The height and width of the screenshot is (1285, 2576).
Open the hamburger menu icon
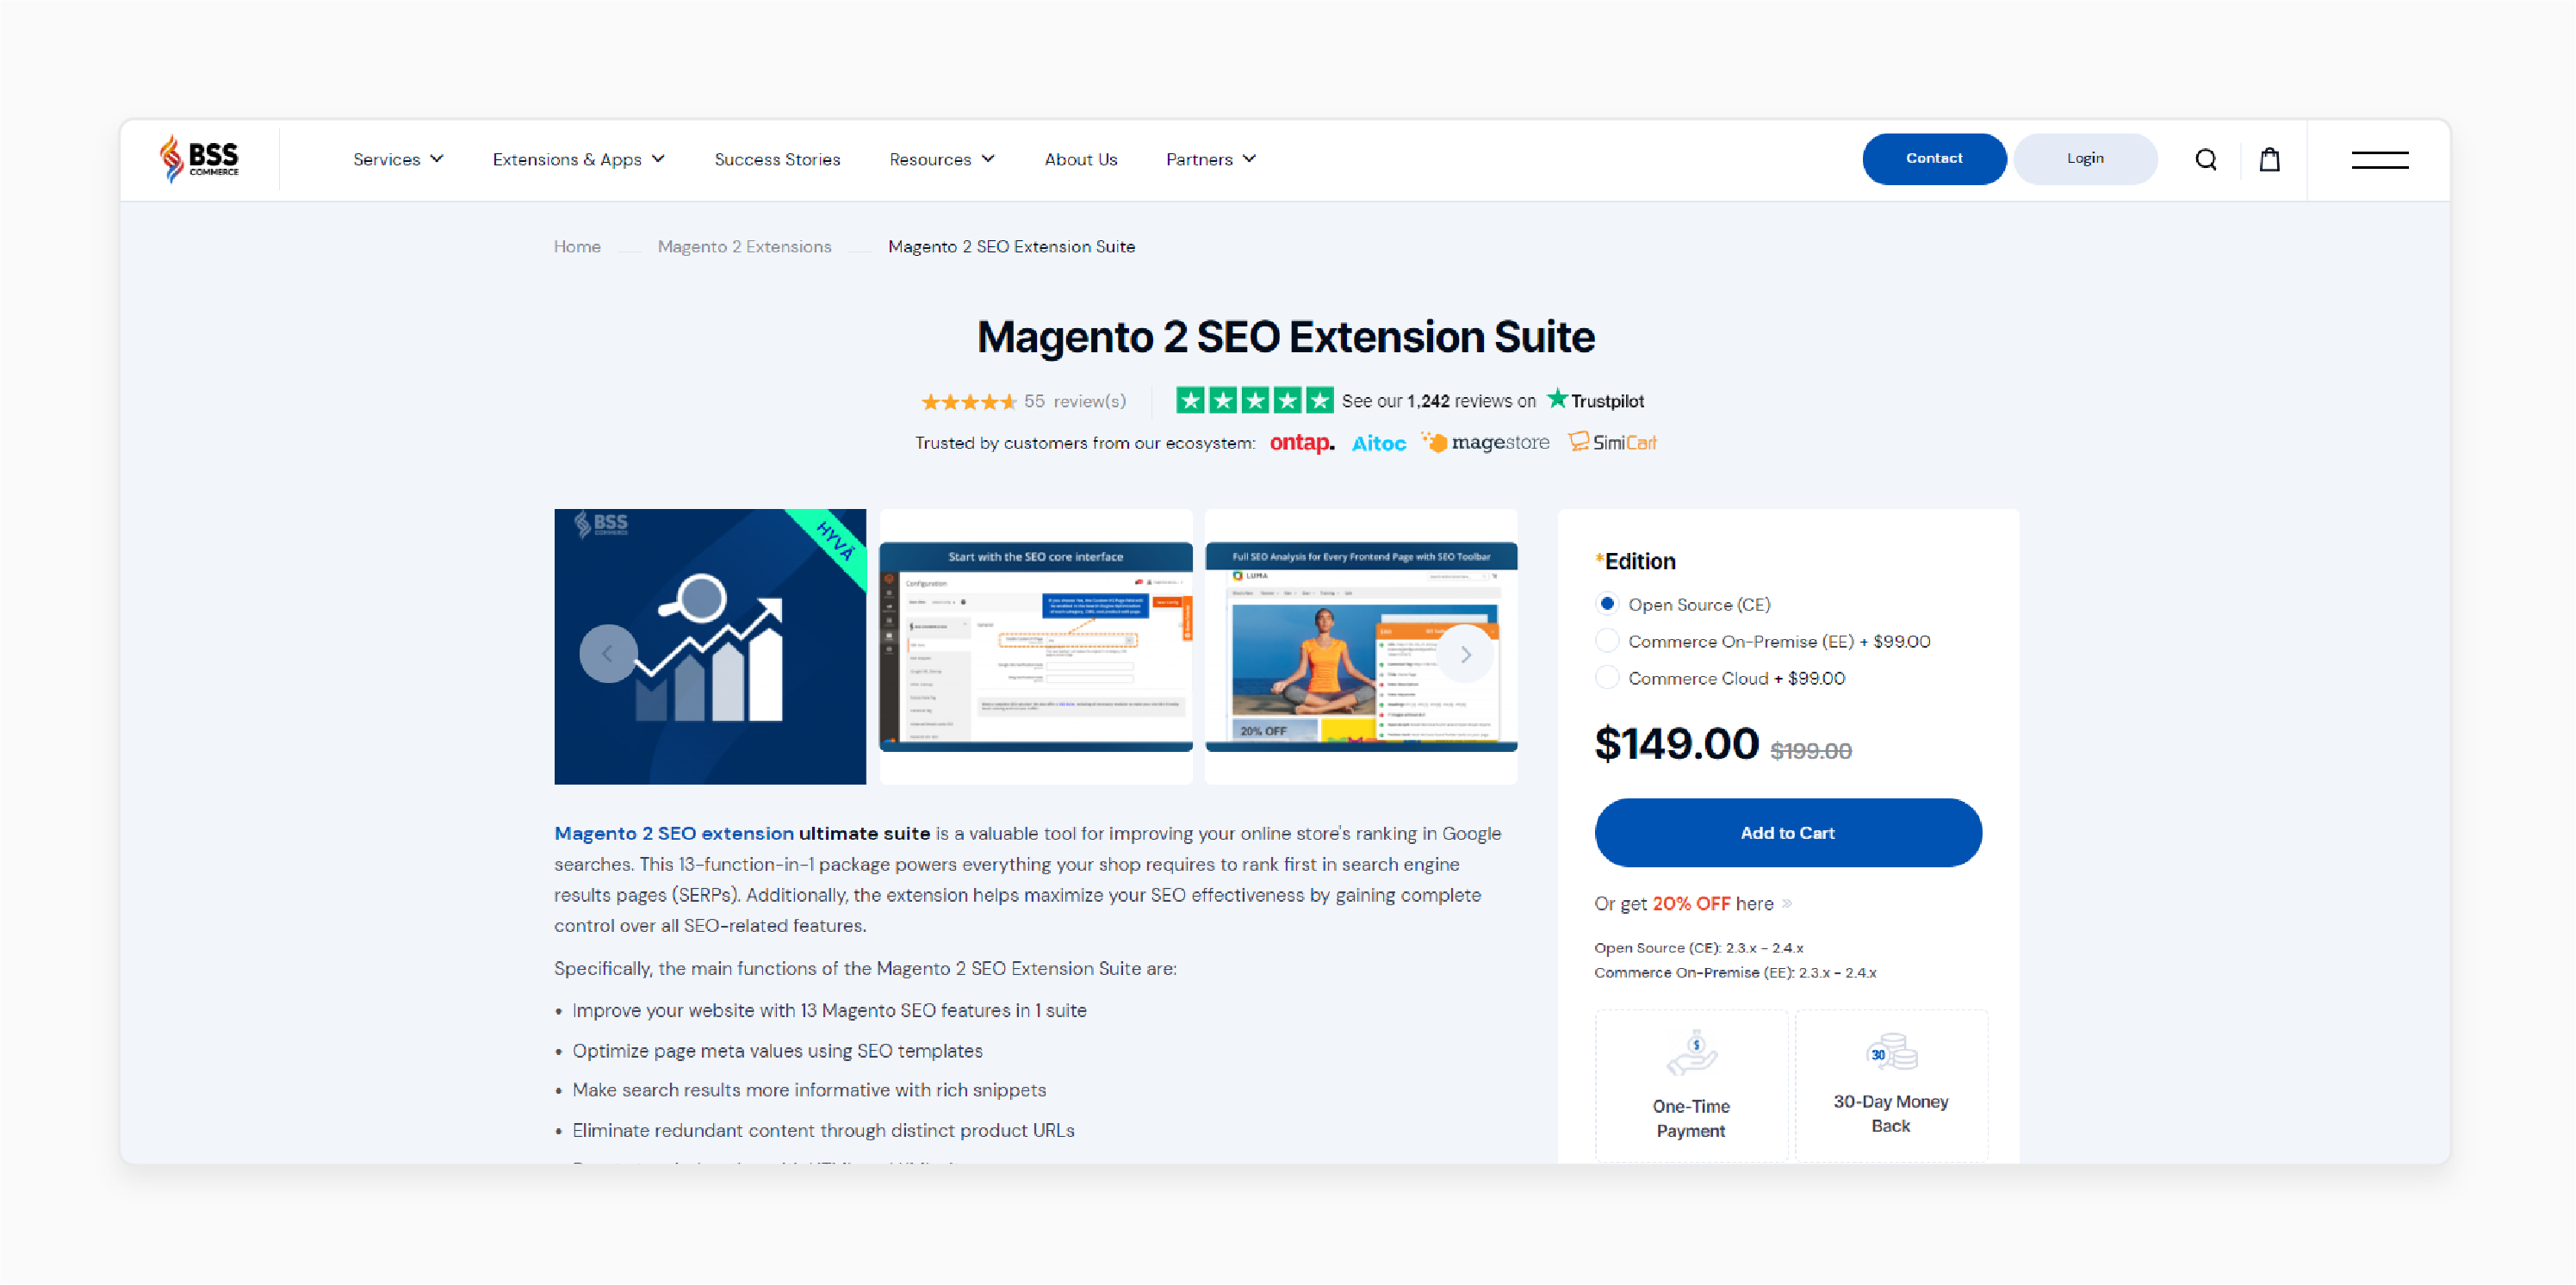[2379, 159]
